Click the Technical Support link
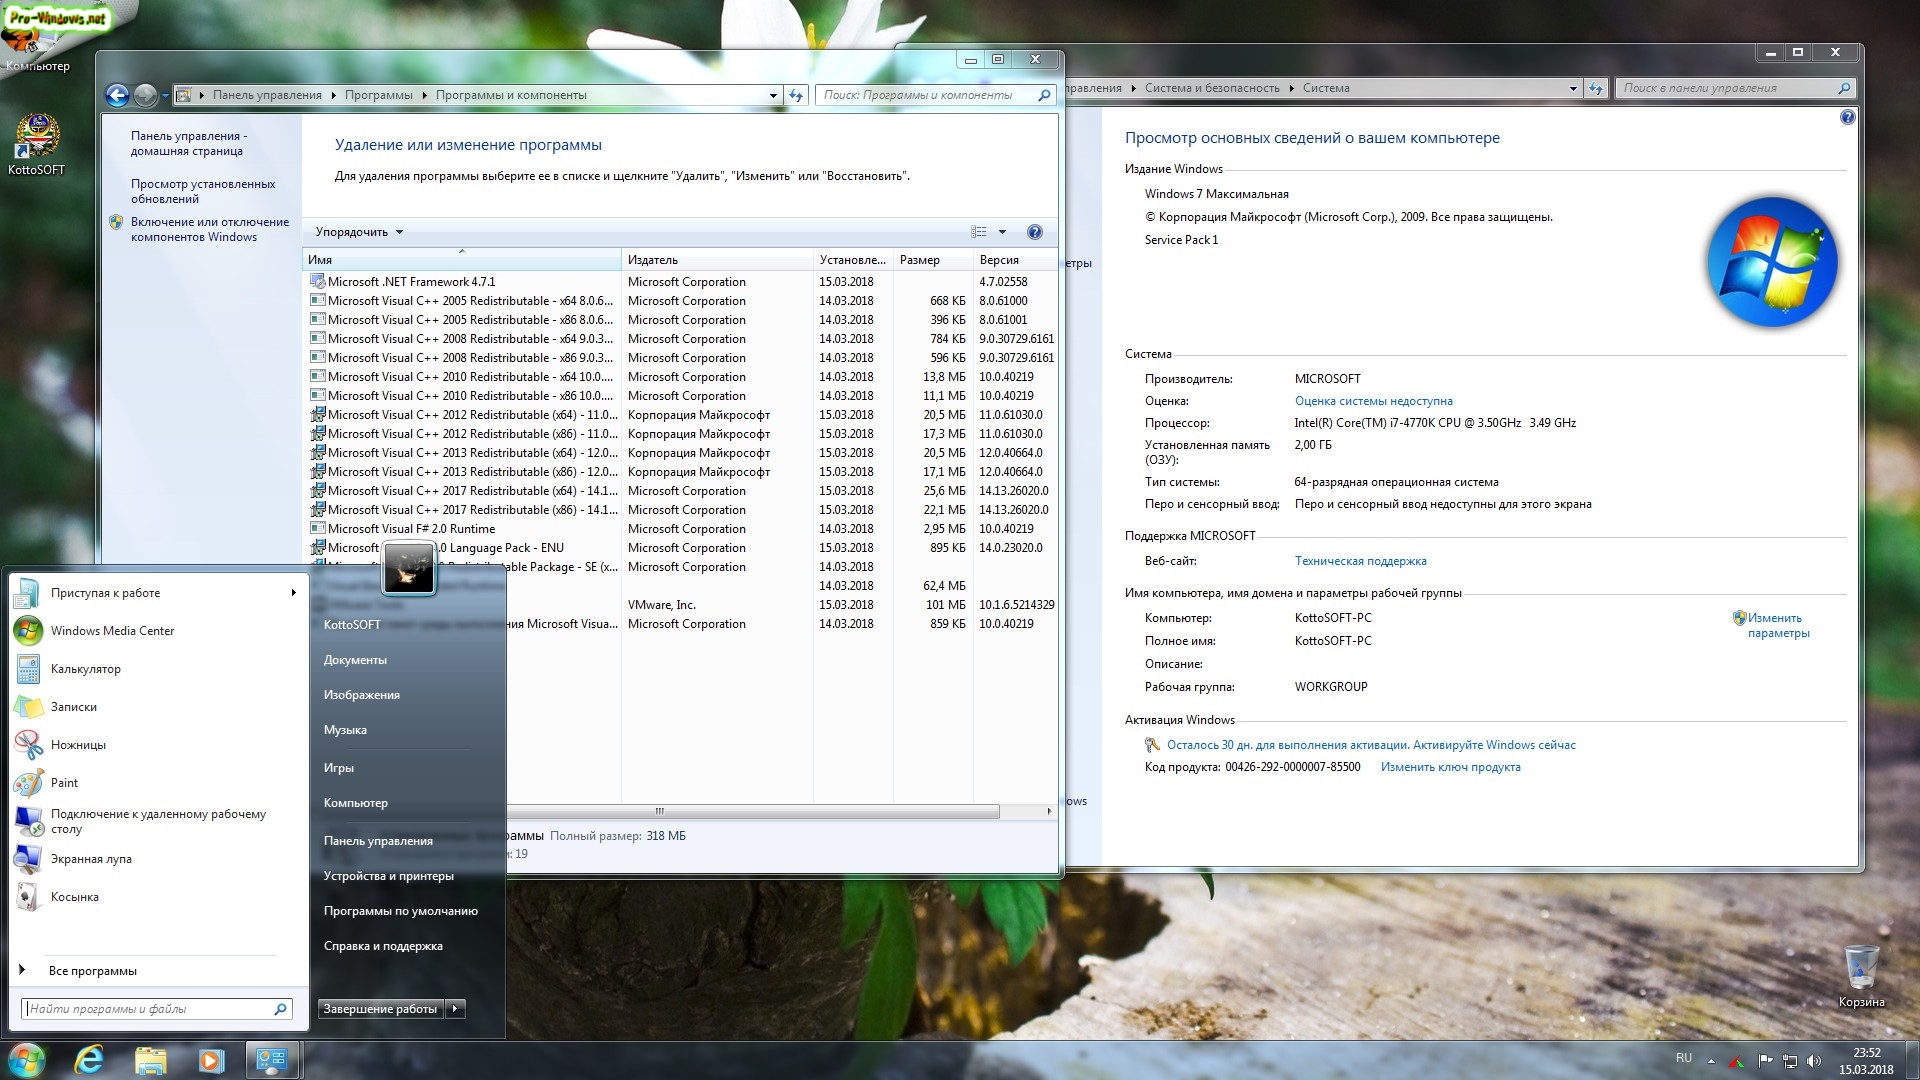This screenshot has height=1080, width=1920. pos(1360,561)
